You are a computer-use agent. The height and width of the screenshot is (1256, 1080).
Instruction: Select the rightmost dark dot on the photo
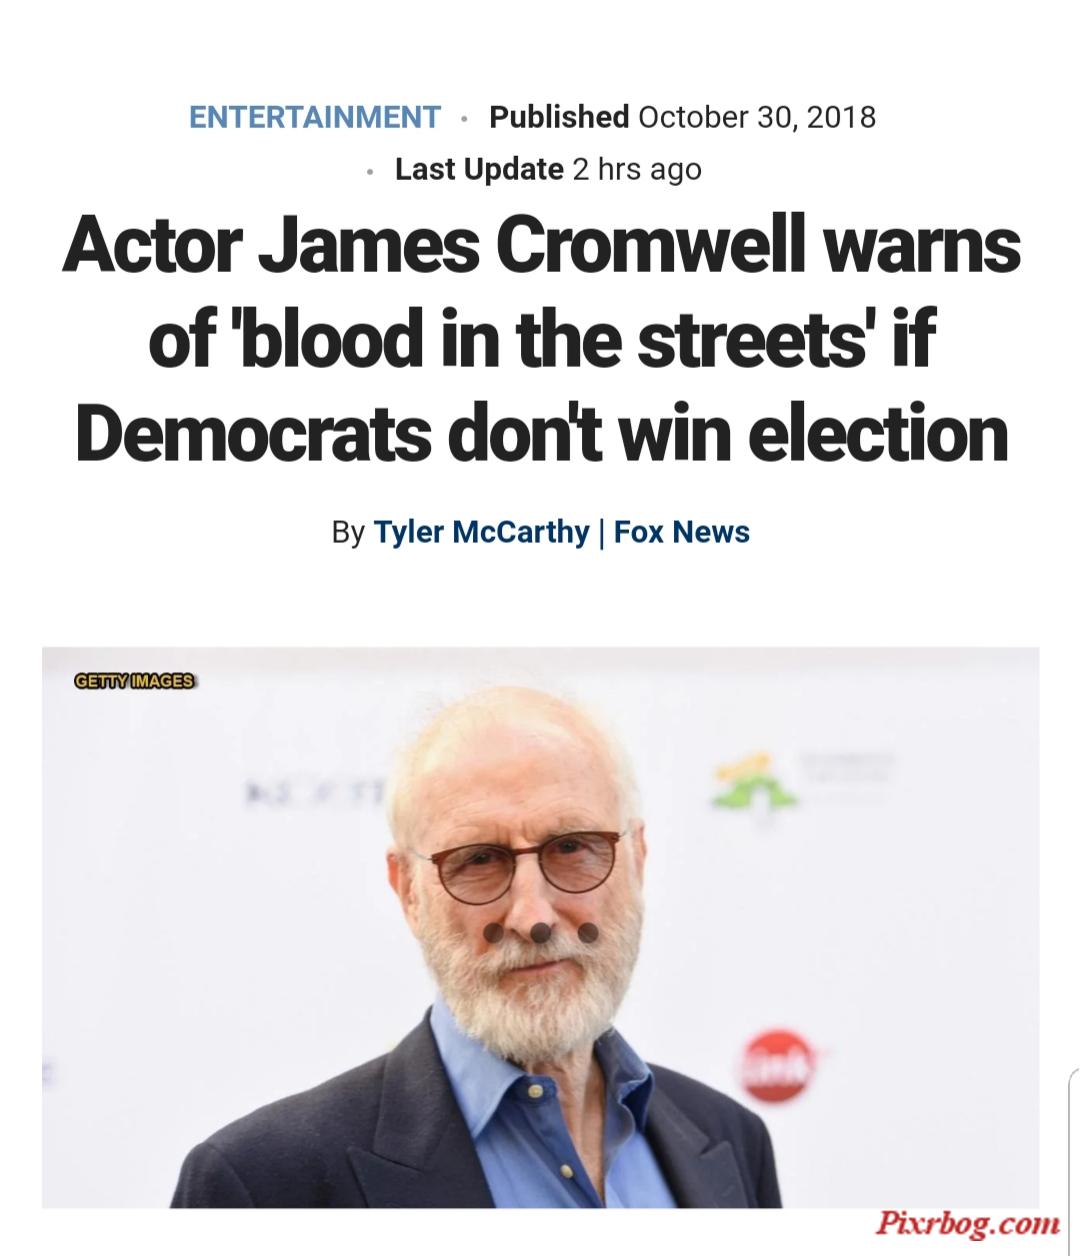pos(588,933)
